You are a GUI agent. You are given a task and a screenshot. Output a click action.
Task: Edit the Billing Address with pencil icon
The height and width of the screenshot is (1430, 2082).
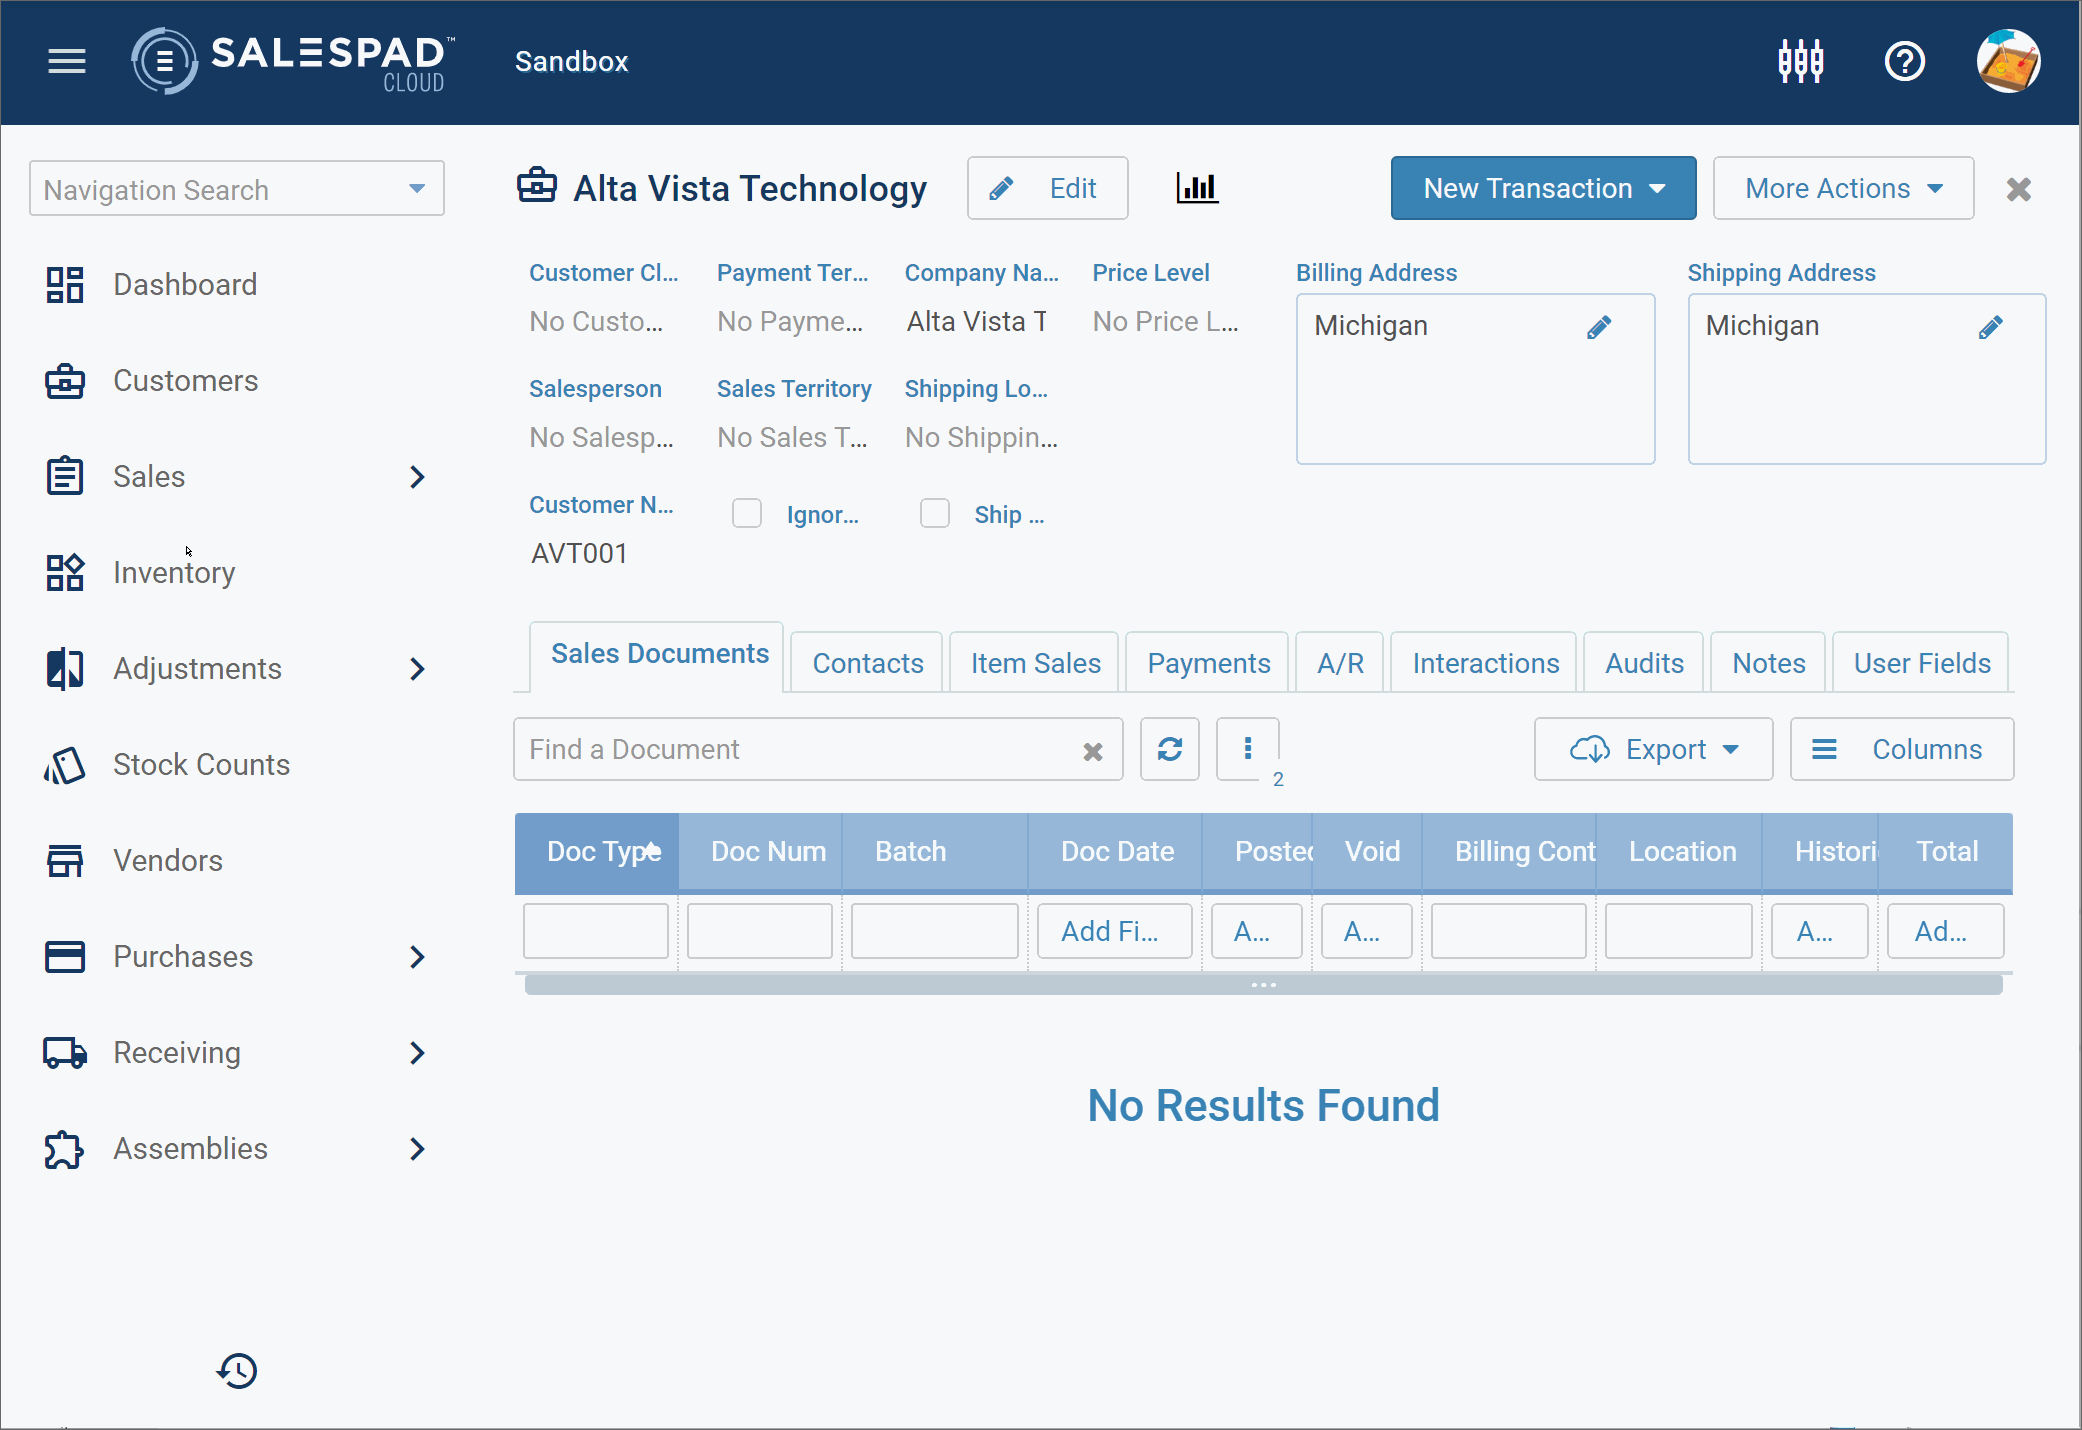[1599, 327]
